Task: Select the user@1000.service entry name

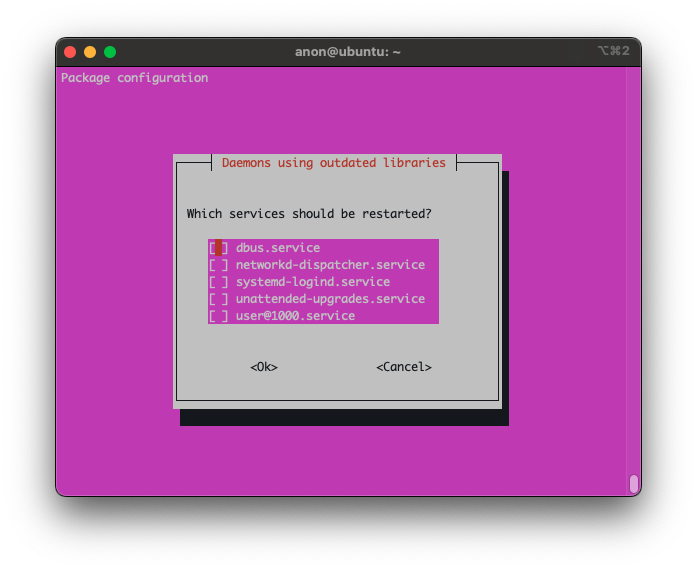Action: (295, 316)
